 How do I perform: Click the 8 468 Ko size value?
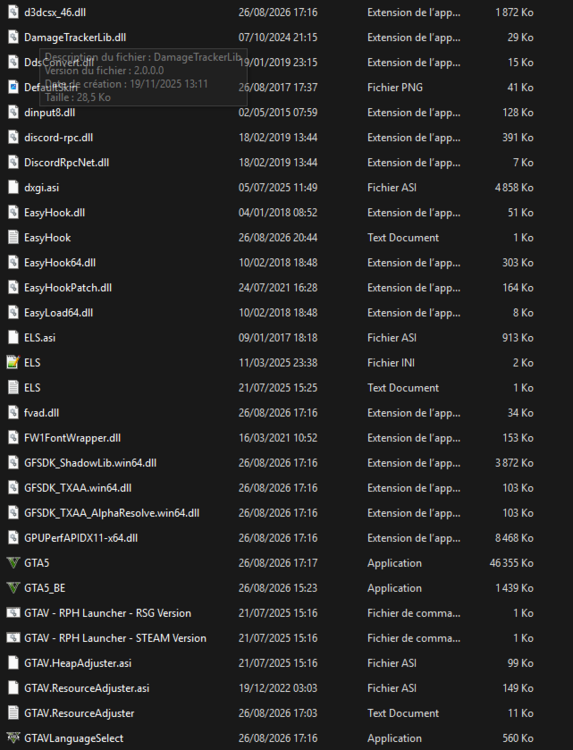[x=514, y=538]
